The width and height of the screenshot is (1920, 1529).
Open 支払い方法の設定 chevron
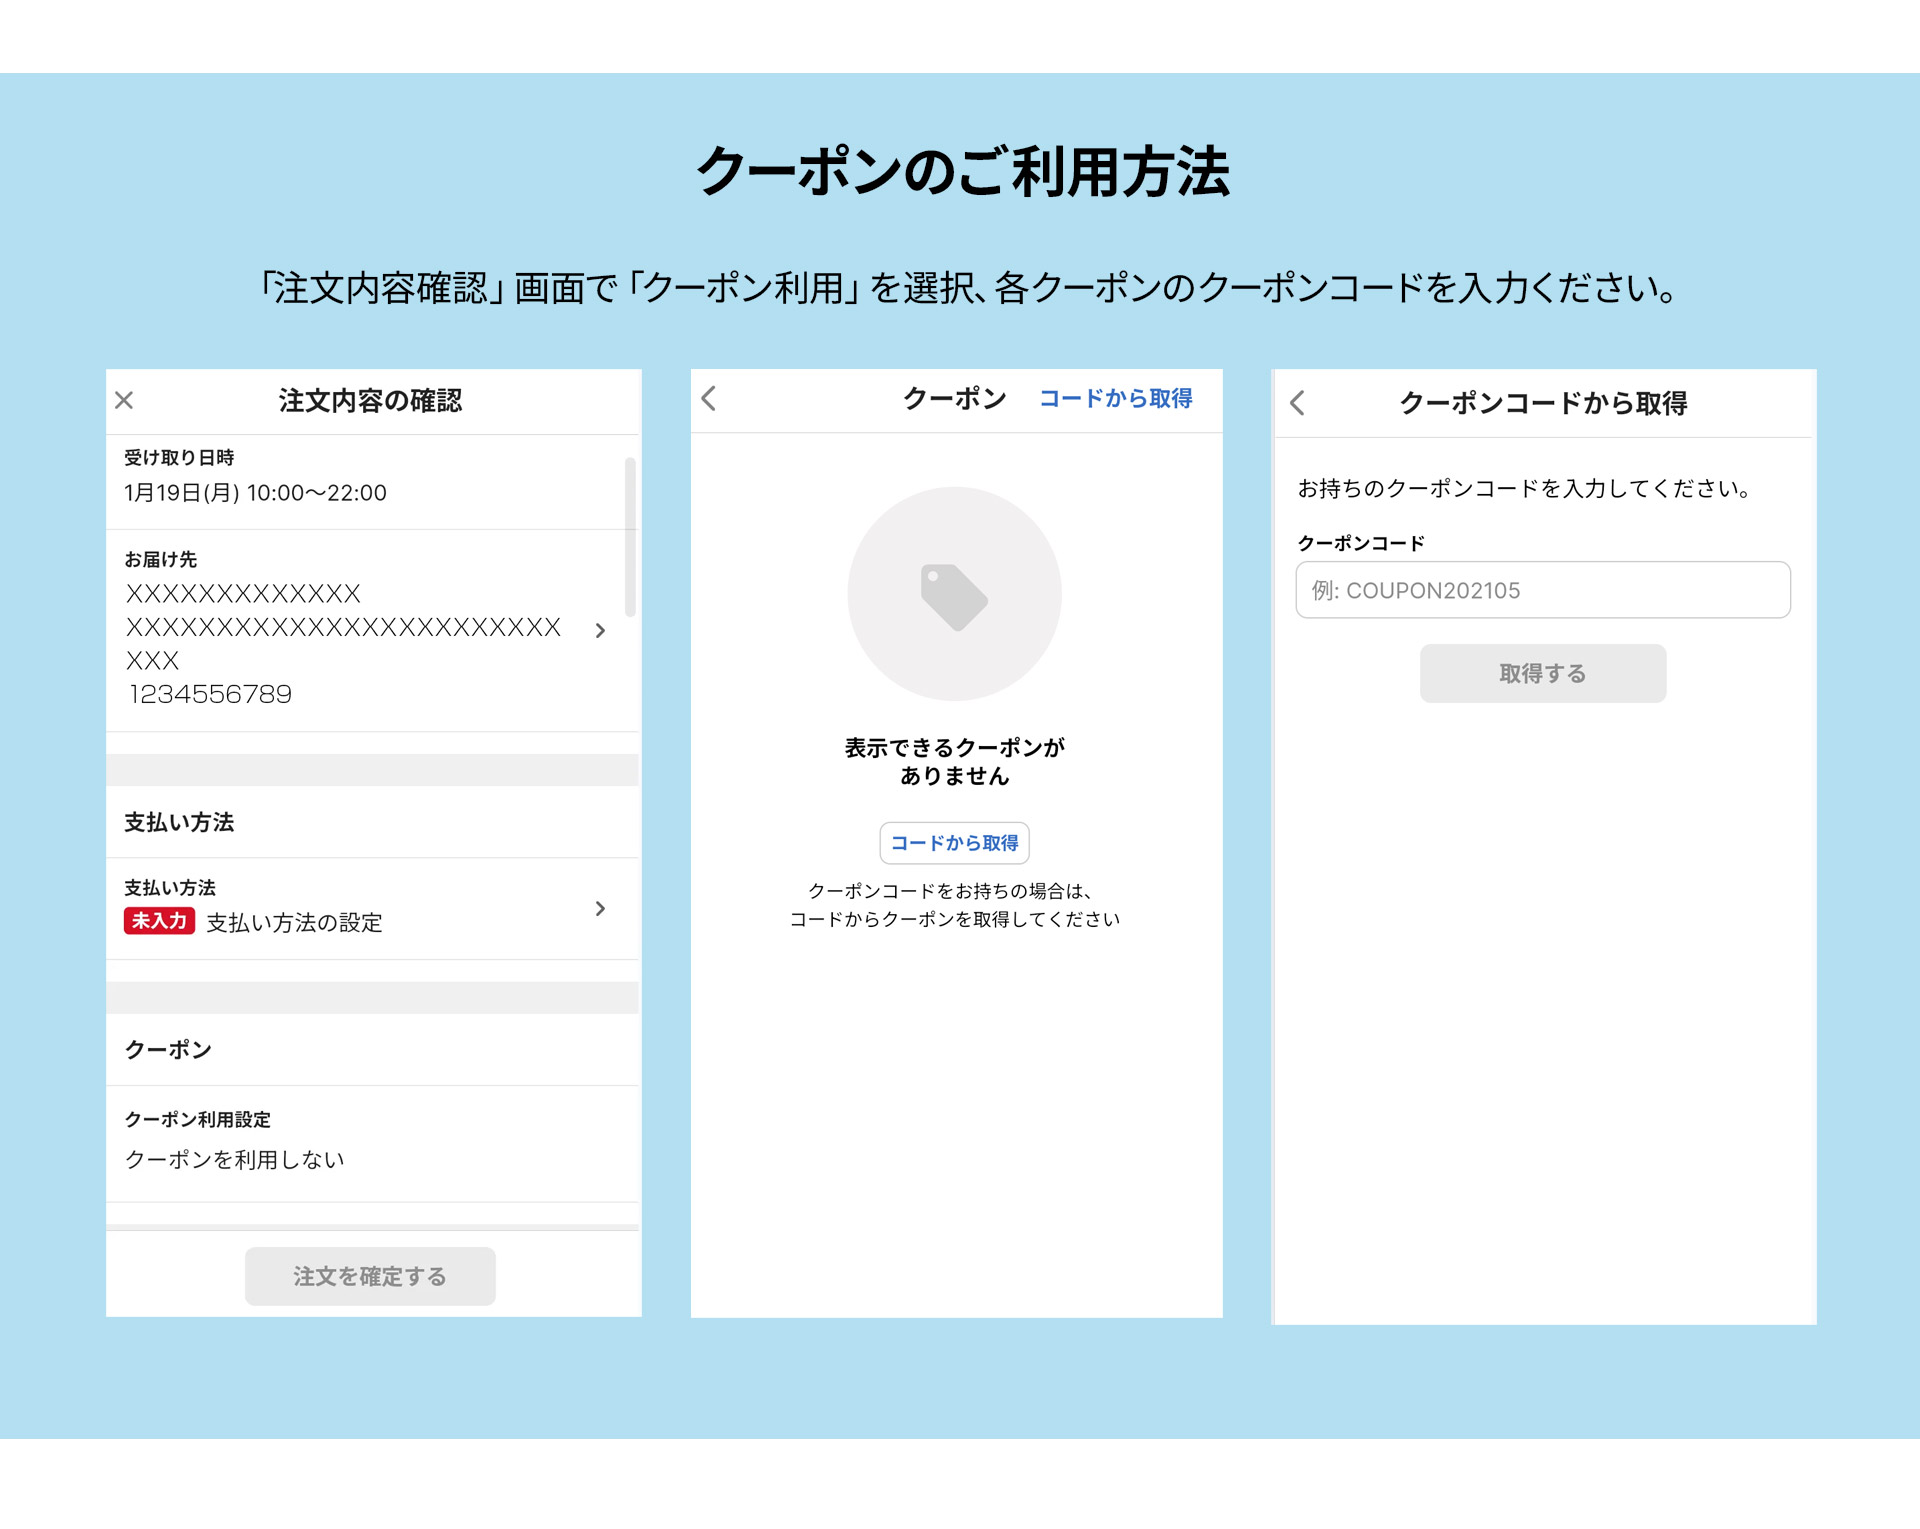pyautogui.click(x=600, y=908)
